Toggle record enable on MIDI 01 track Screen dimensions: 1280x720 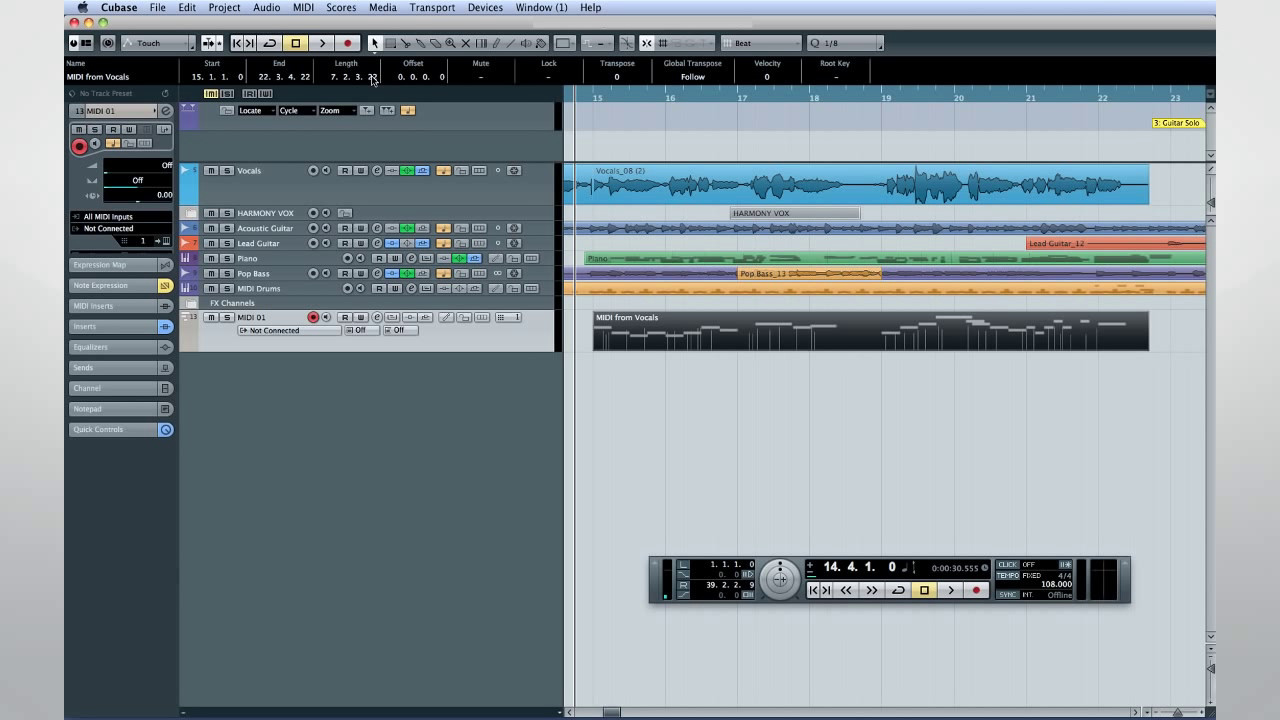313,317
